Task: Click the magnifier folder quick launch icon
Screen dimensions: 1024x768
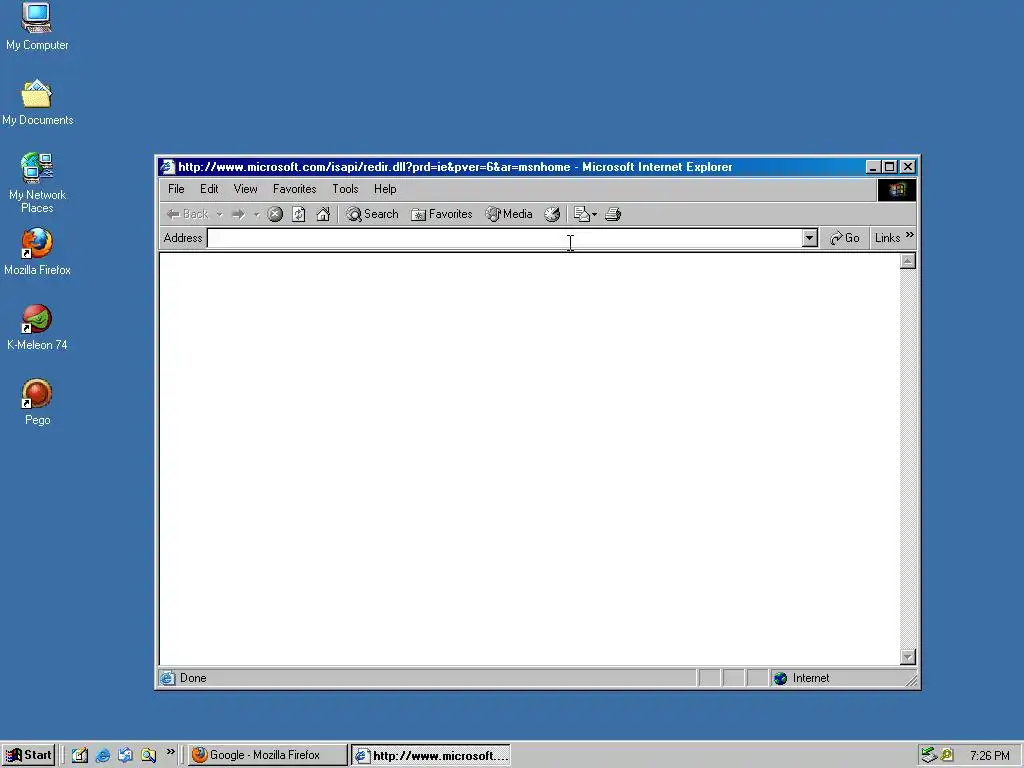Action: pos(148,756)
